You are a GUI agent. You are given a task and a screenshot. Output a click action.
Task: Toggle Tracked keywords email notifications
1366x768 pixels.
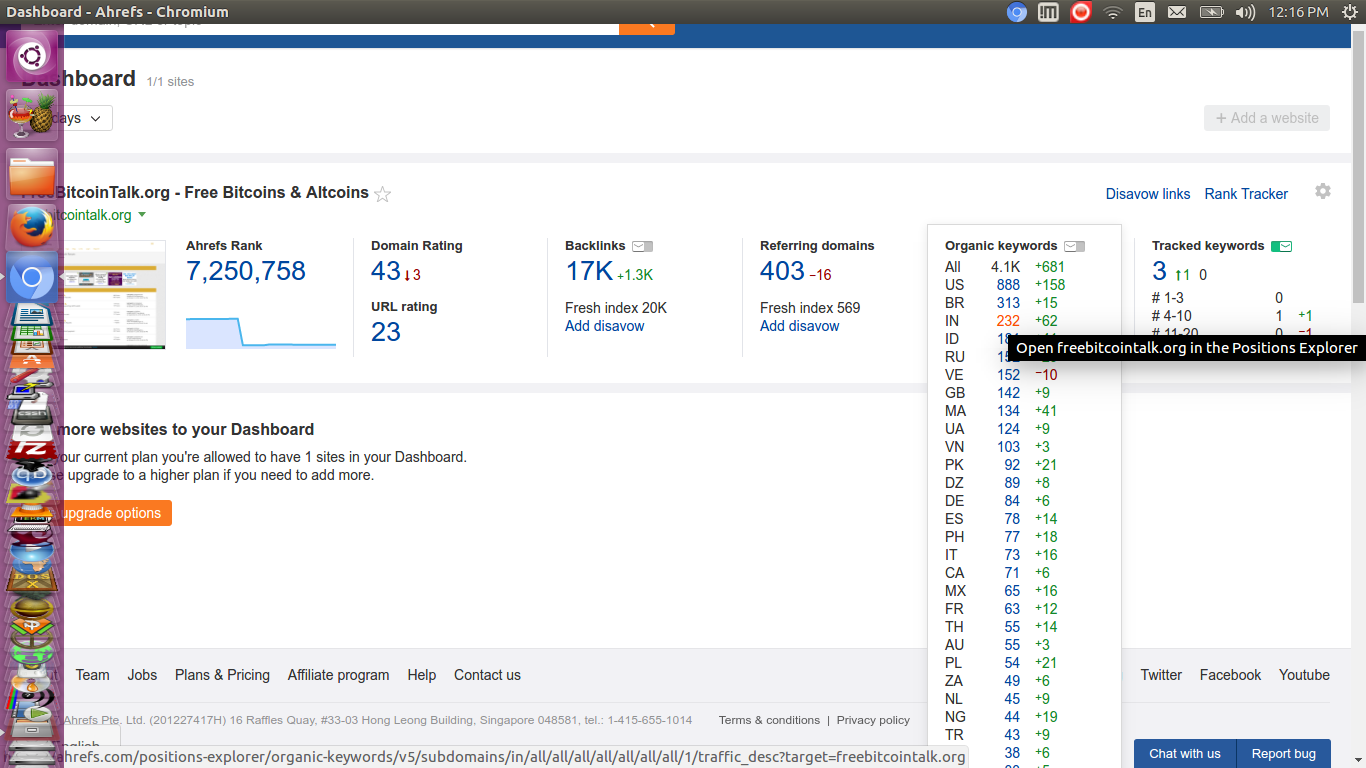click(x=1281, y=246)
